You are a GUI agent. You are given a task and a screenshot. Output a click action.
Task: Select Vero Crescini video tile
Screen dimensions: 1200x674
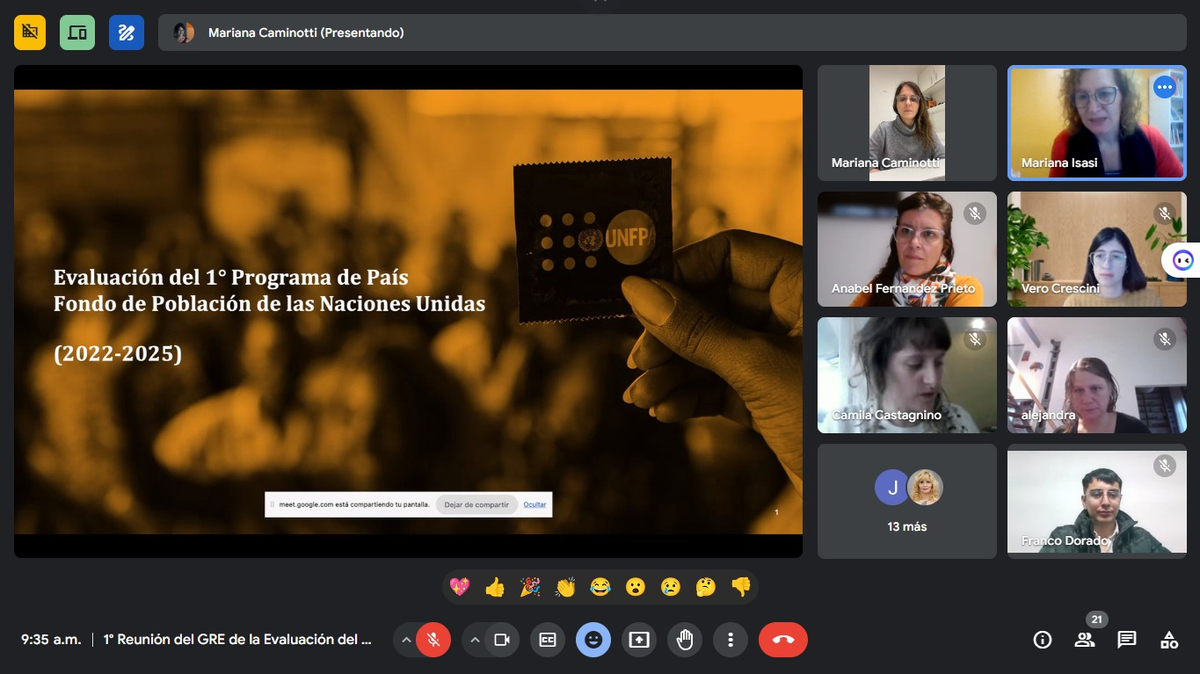[x=1097, y=249]
